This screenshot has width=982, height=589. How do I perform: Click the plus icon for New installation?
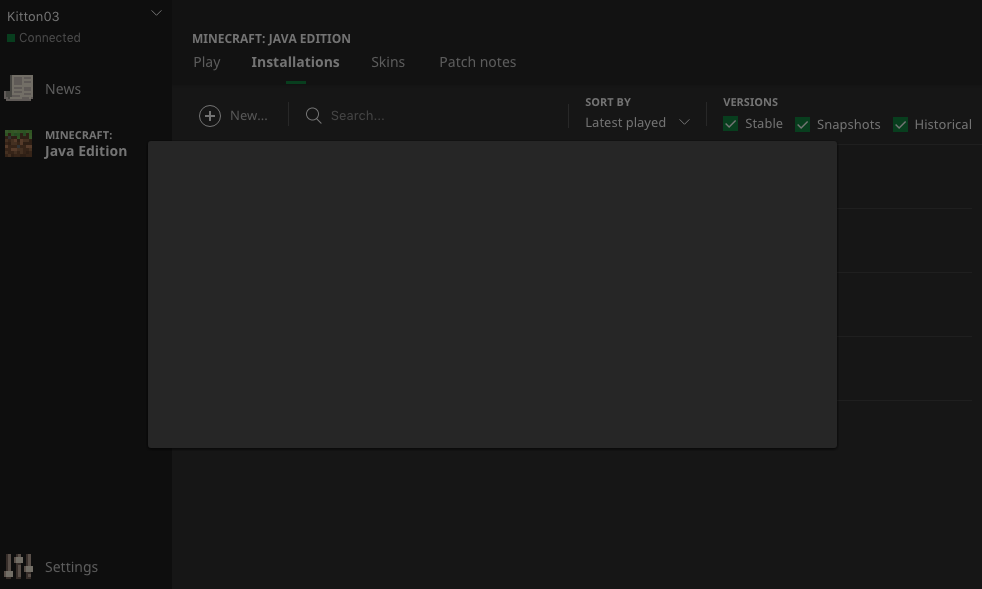point(210,116)
